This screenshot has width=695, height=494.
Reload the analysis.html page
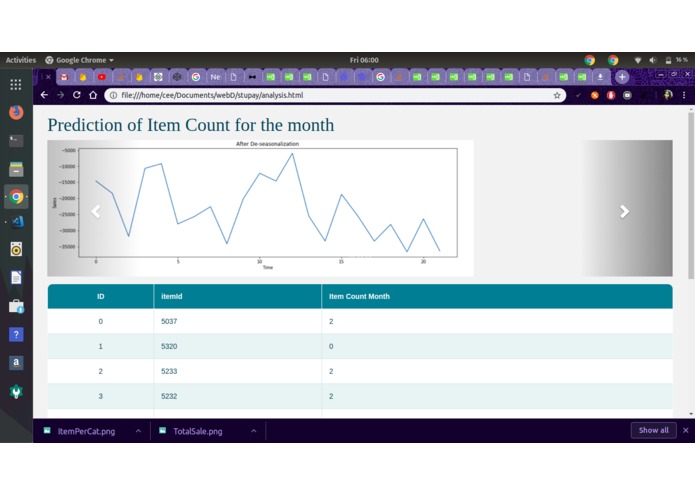point(77,95)
